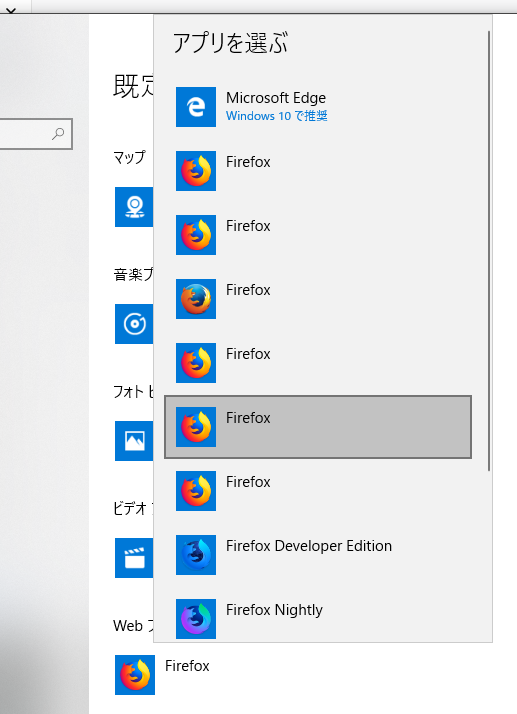Select Firefox with the older globe logo
Screen dimensions: 517x714
(196, 299)
